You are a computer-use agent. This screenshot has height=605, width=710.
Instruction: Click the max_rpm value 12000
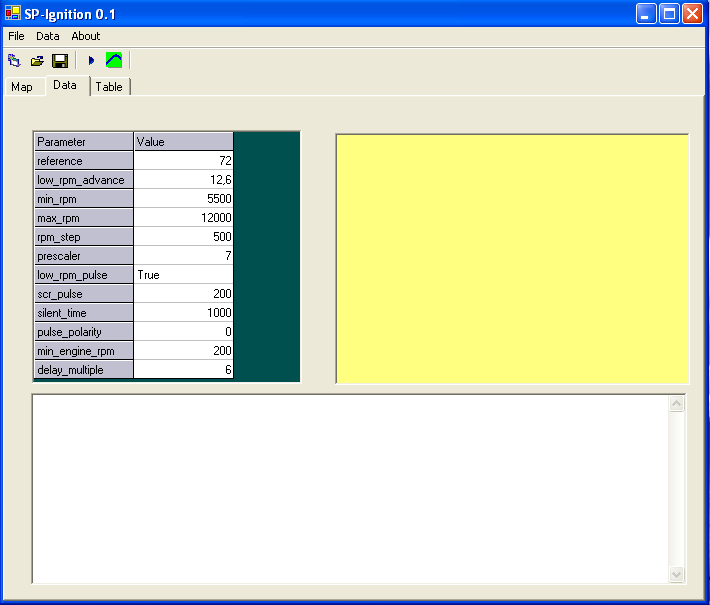coord(183,218)
